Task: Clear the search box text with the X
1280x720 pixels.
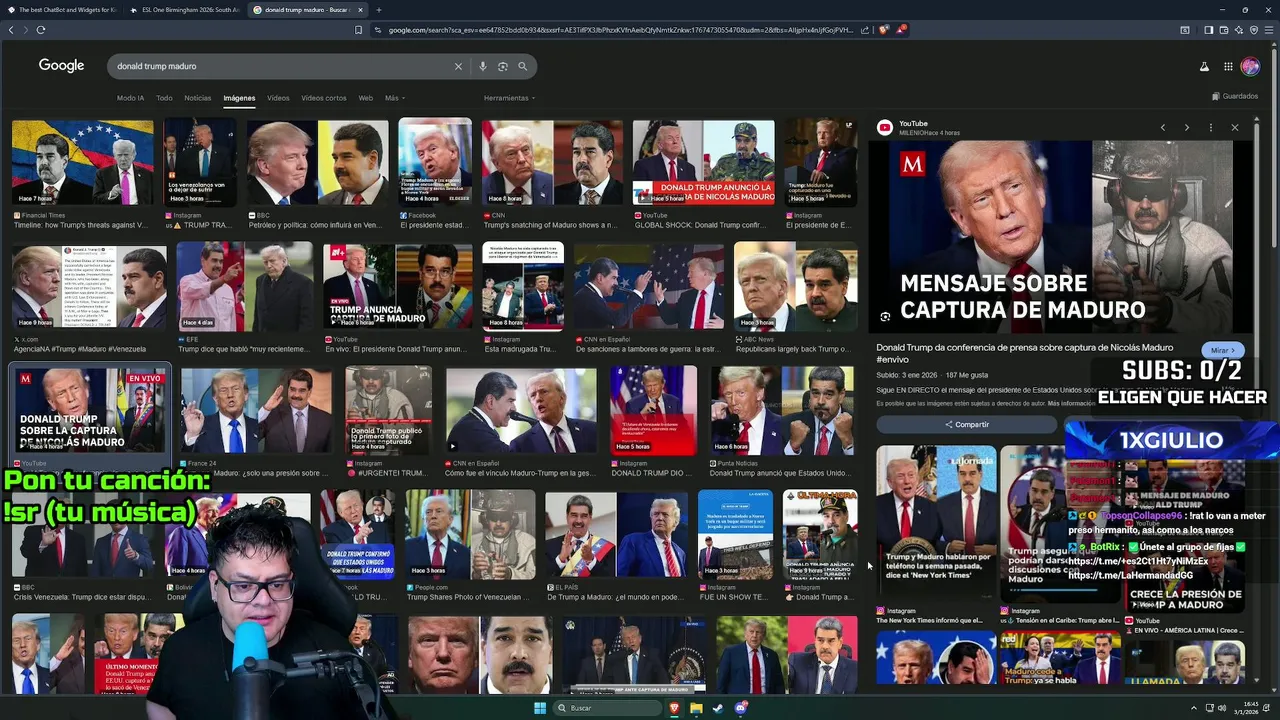Action: [458, 66]
